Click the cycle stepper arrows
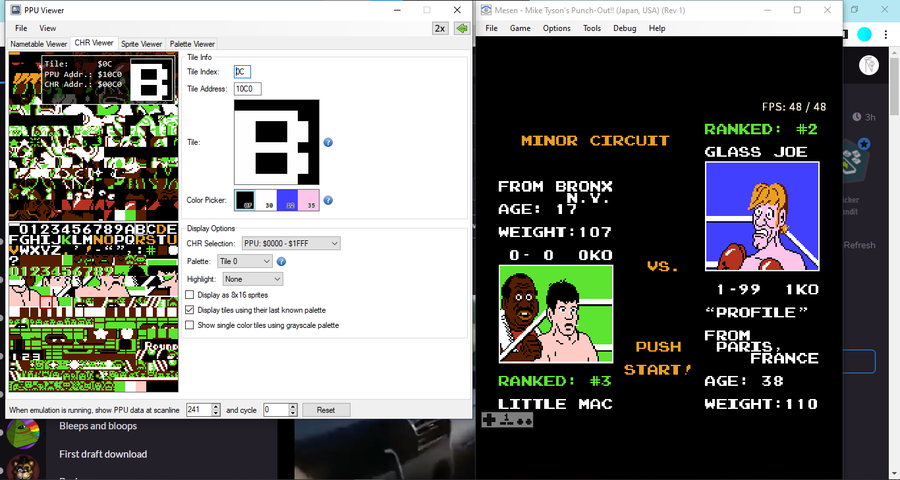900x480 pixels. pyautogui.click(x=293, y=410)
